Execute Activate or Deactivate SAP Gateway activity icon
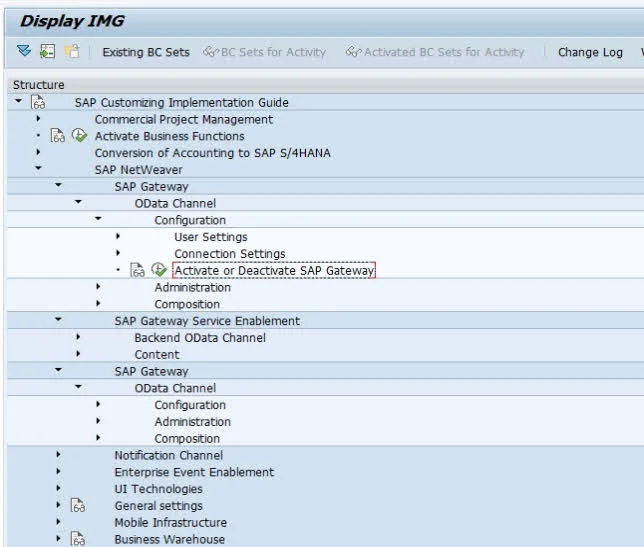This screenshot has width=644, height=547. click(159, 270)
